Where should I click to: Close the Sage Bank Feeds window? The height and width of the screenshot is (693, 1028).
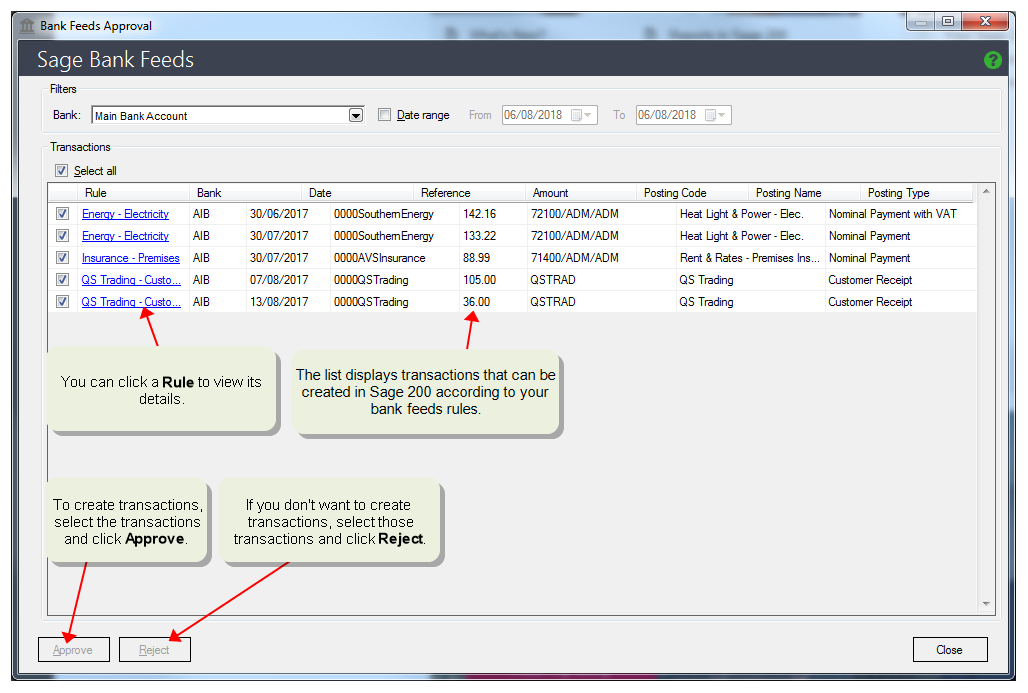pos(949,649)
